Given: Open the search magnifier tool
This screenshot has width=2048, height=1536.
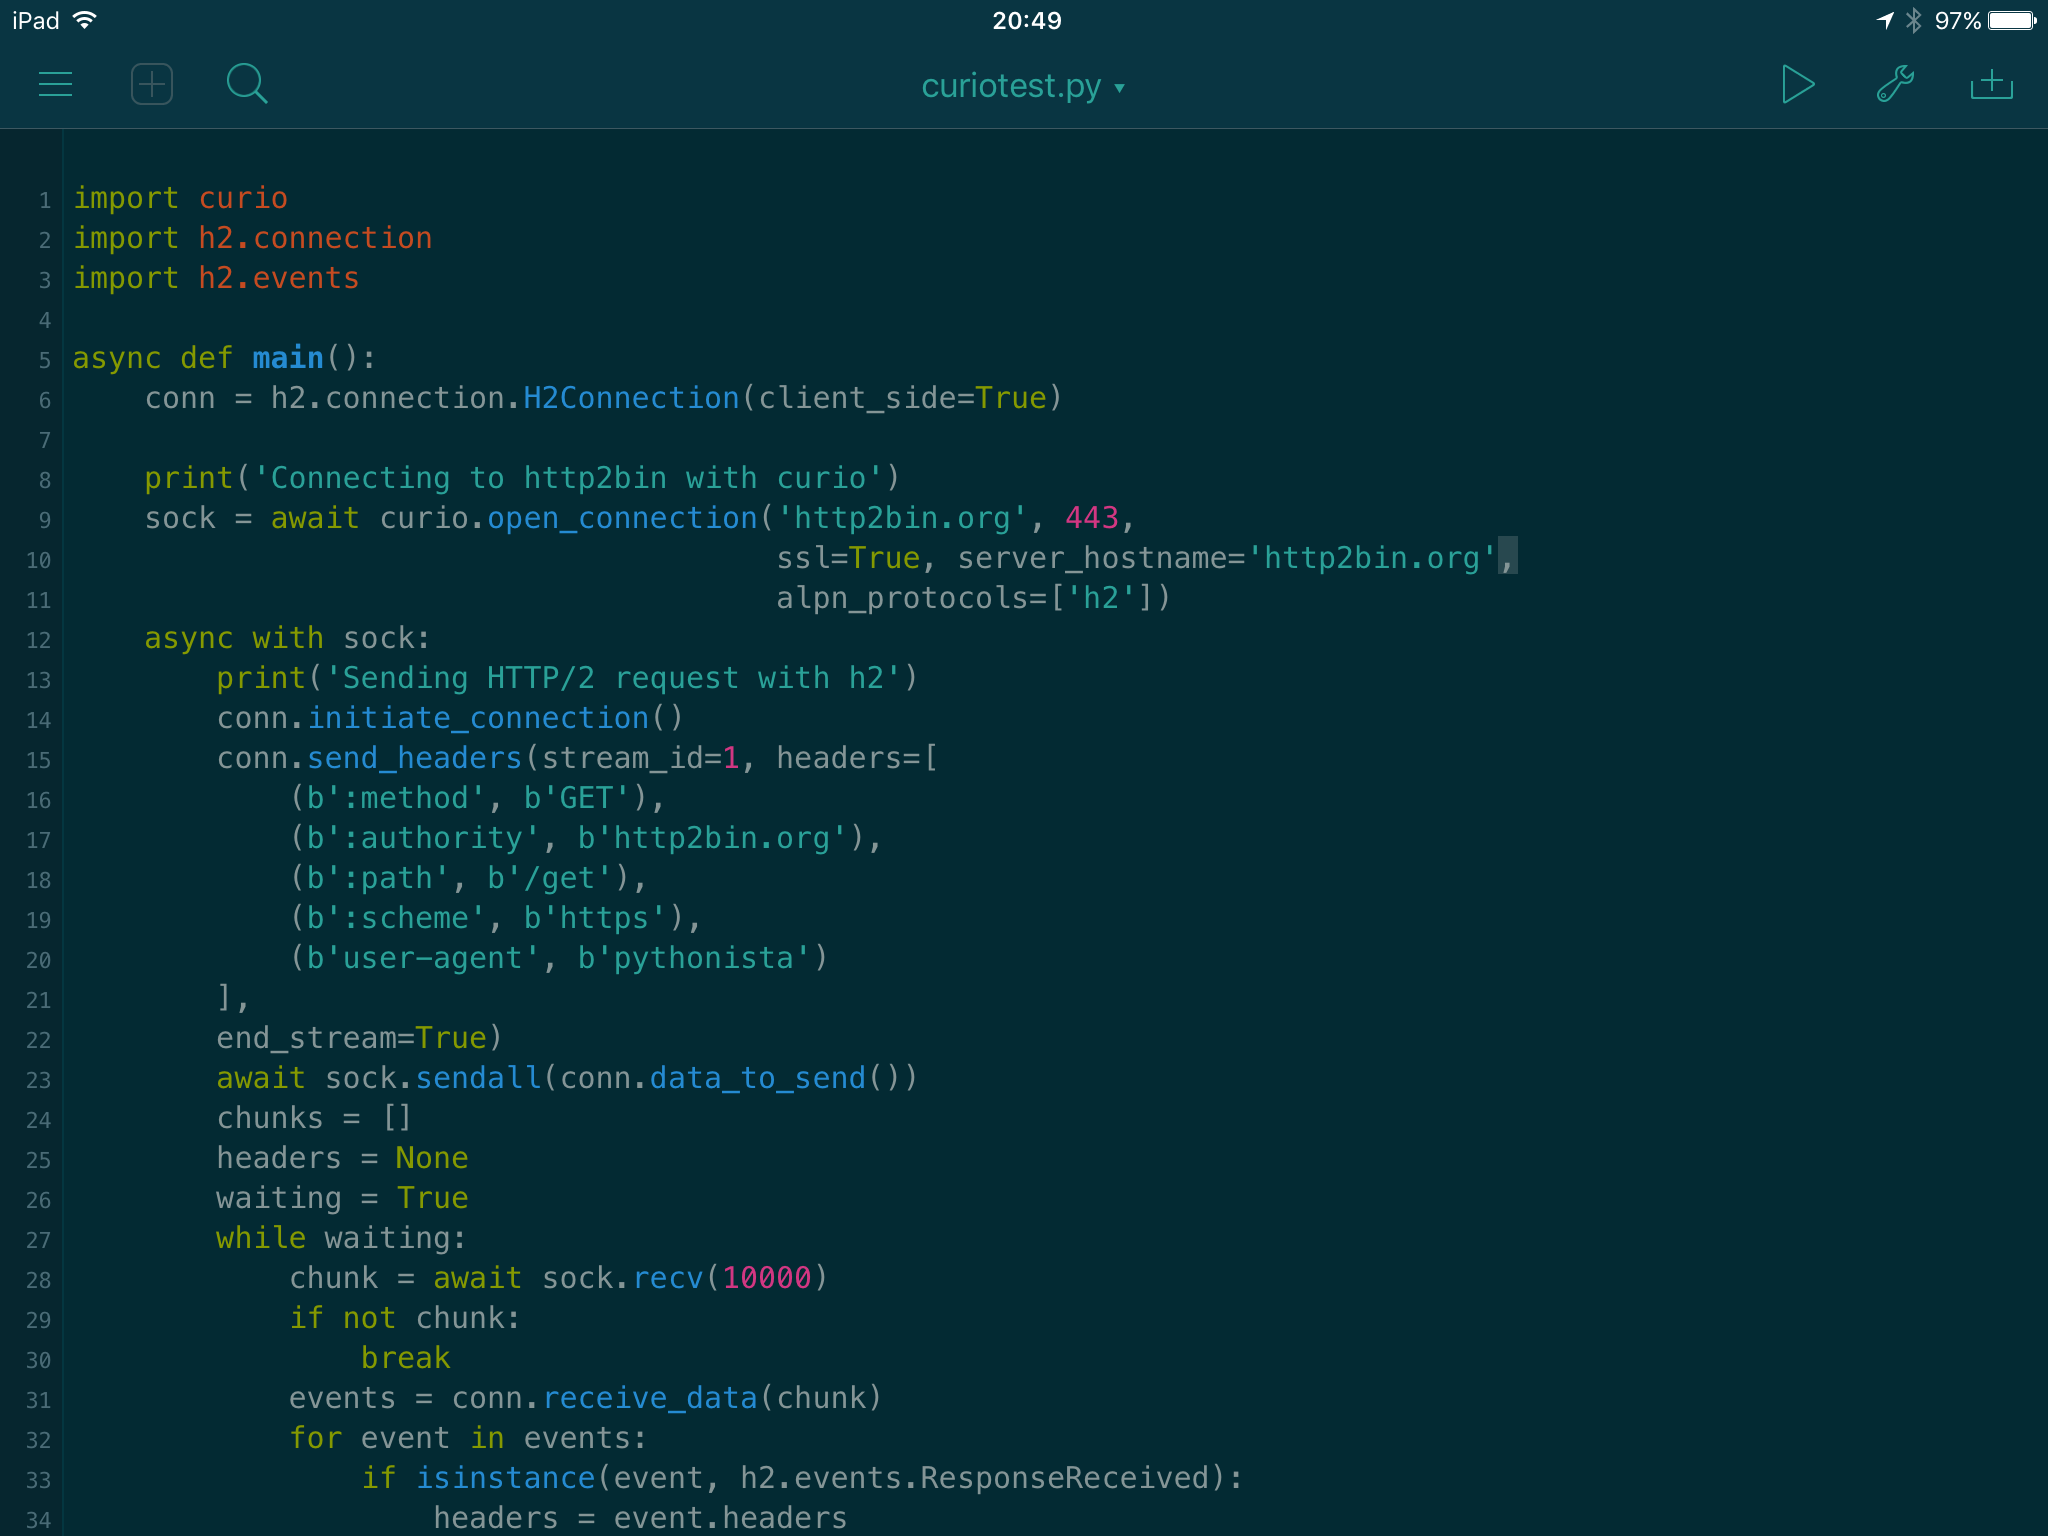Looking at the screenshot, I should [x=247, y=85].
